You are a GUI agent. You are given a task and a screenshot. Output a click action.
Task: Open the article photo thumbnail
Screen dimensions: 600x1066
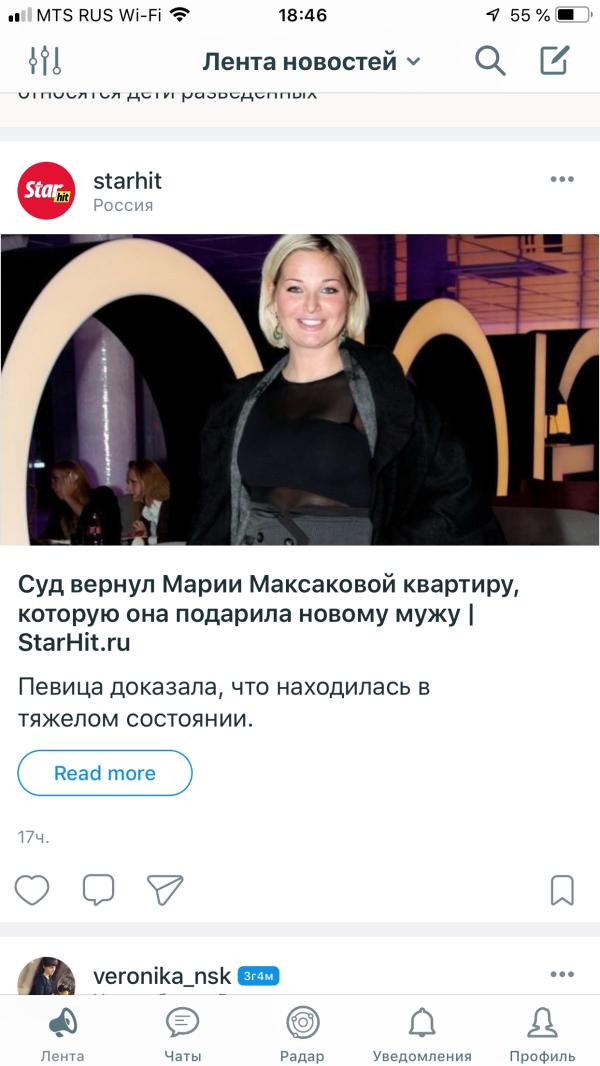point(300,390)
